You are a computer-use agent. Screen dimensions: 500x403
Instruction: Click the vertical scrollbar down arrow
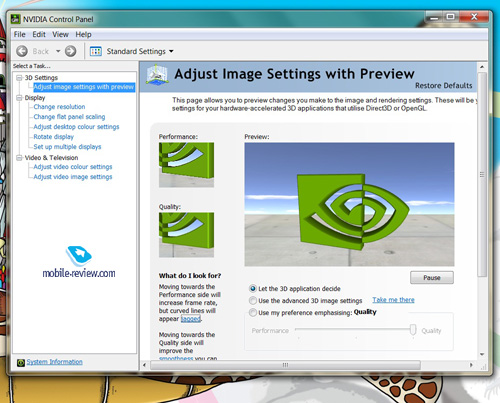[x=482, y=354]
